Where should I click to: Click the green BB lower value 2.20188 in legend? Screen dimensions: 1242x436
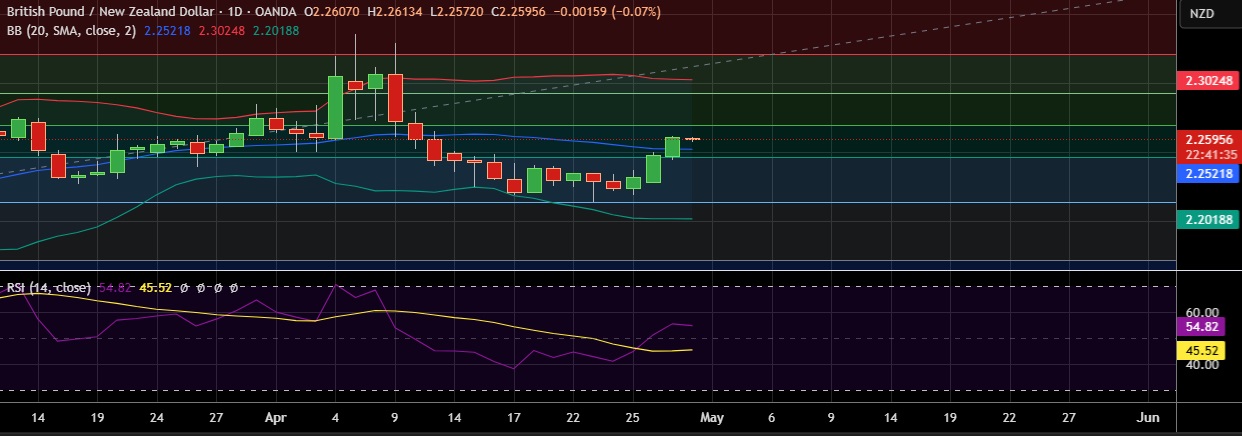[274, 31]
